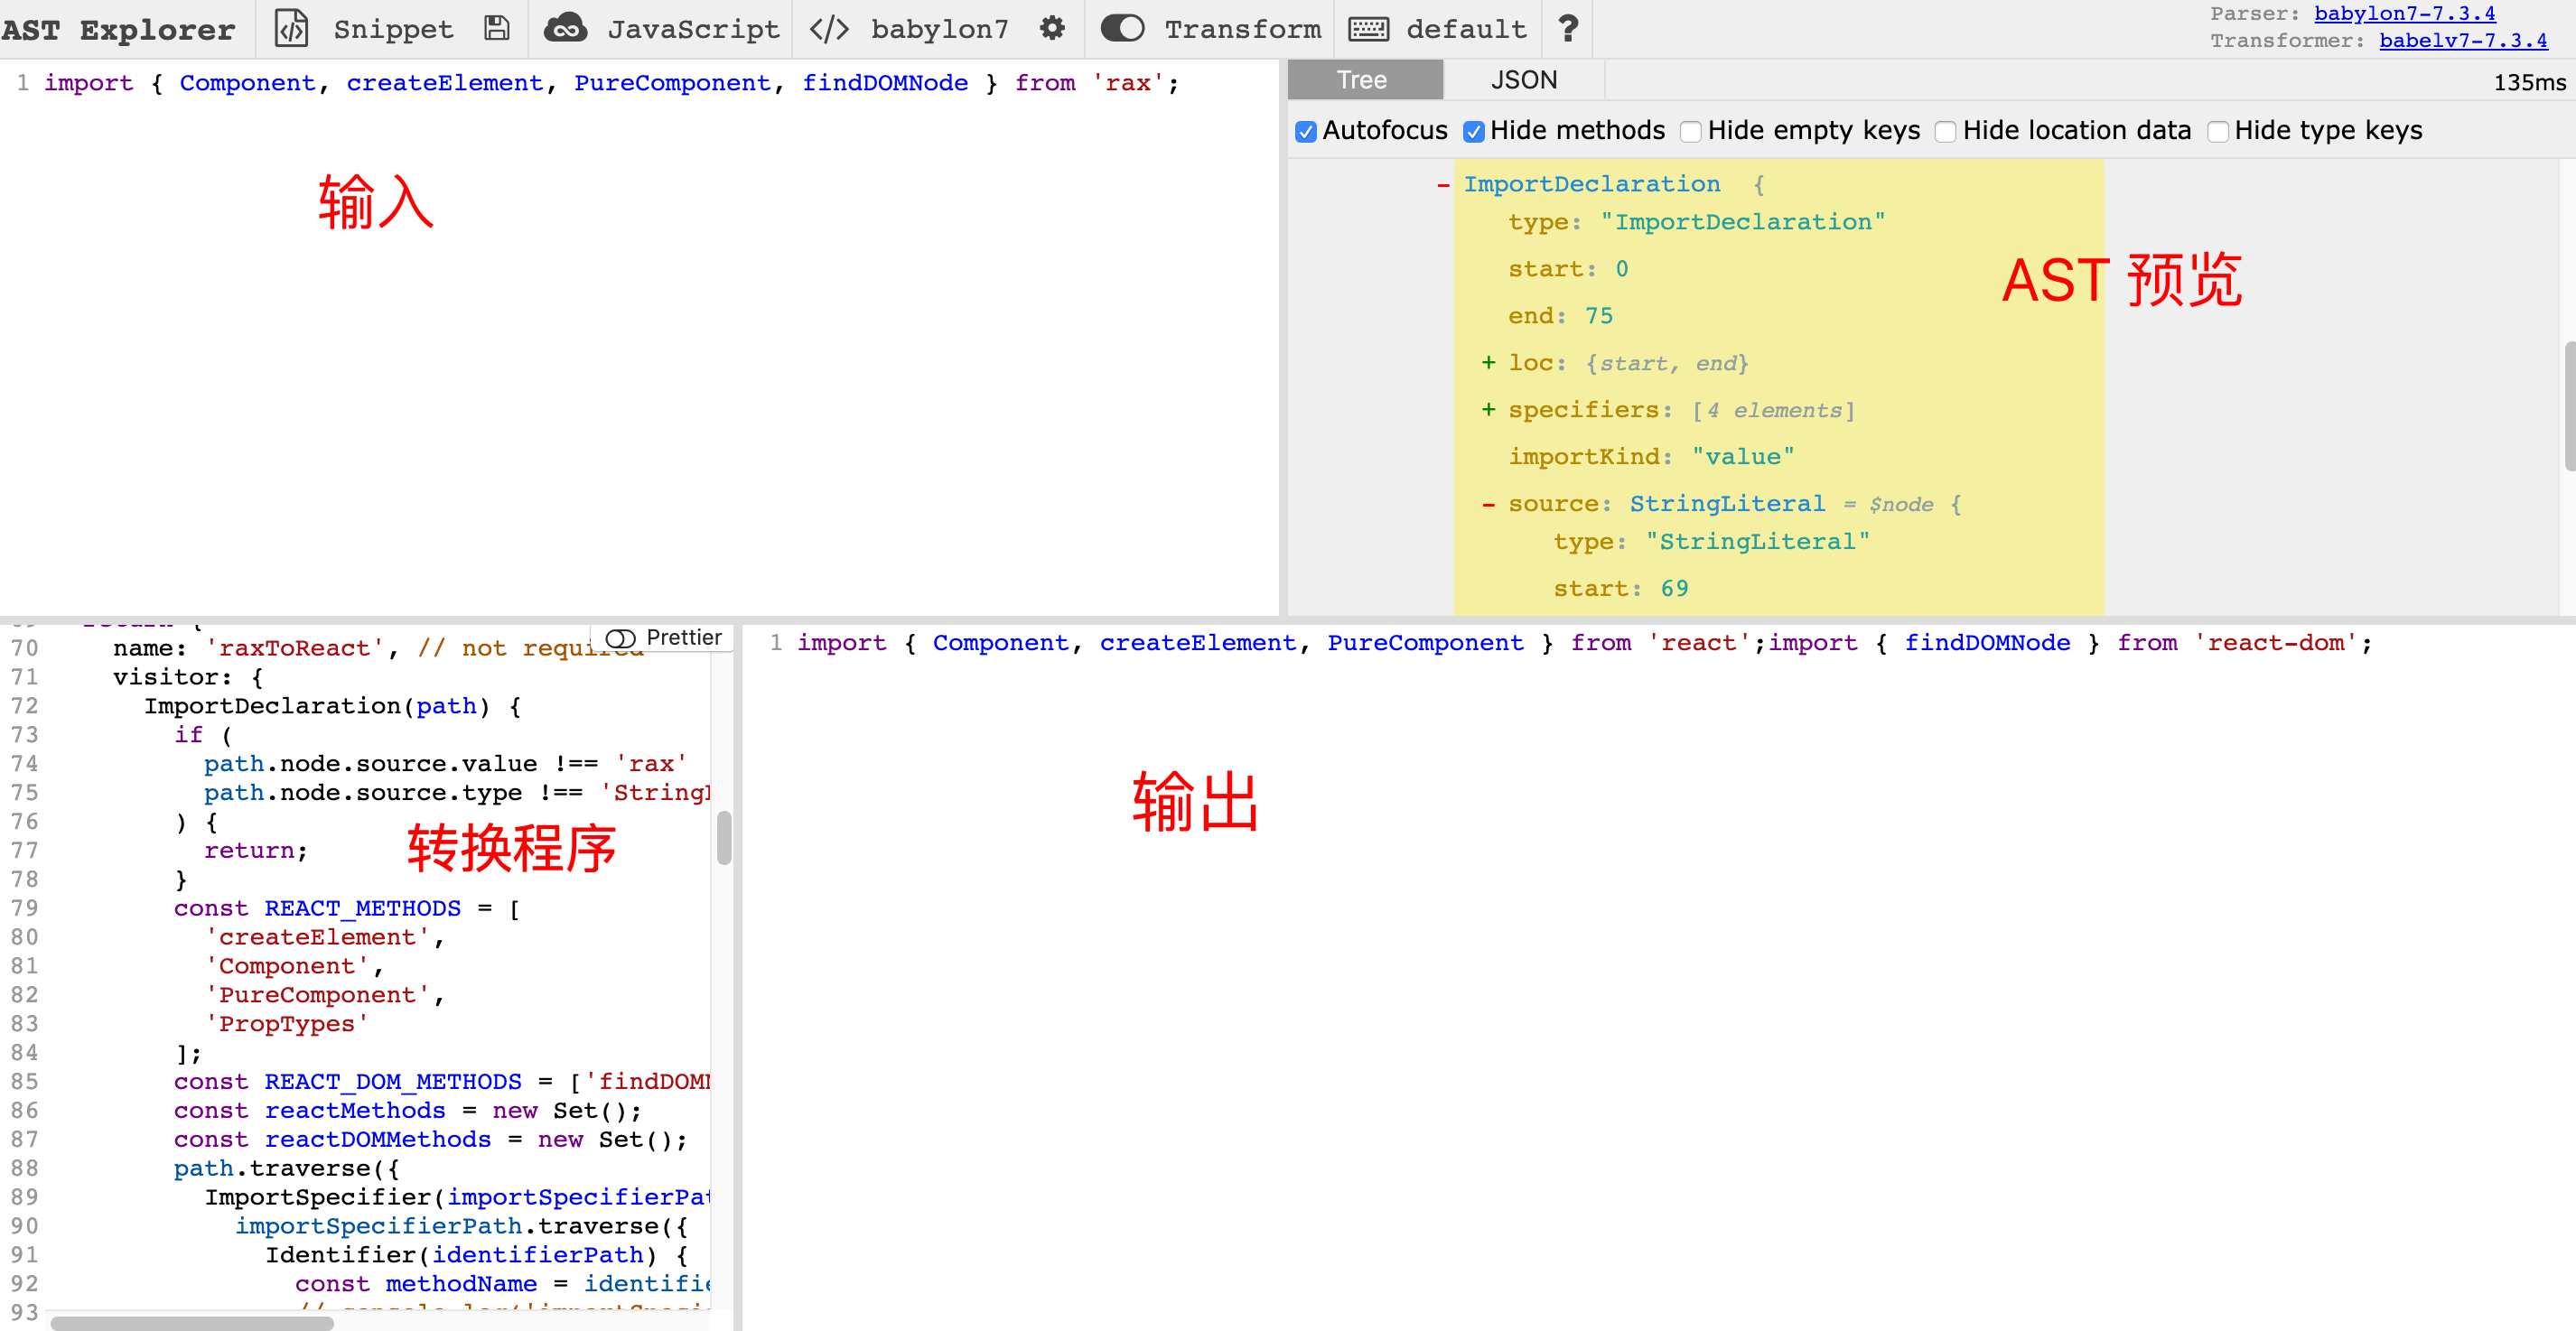
Task: Collapse the ImportDeclaration node
Action: click(1443, 185)
